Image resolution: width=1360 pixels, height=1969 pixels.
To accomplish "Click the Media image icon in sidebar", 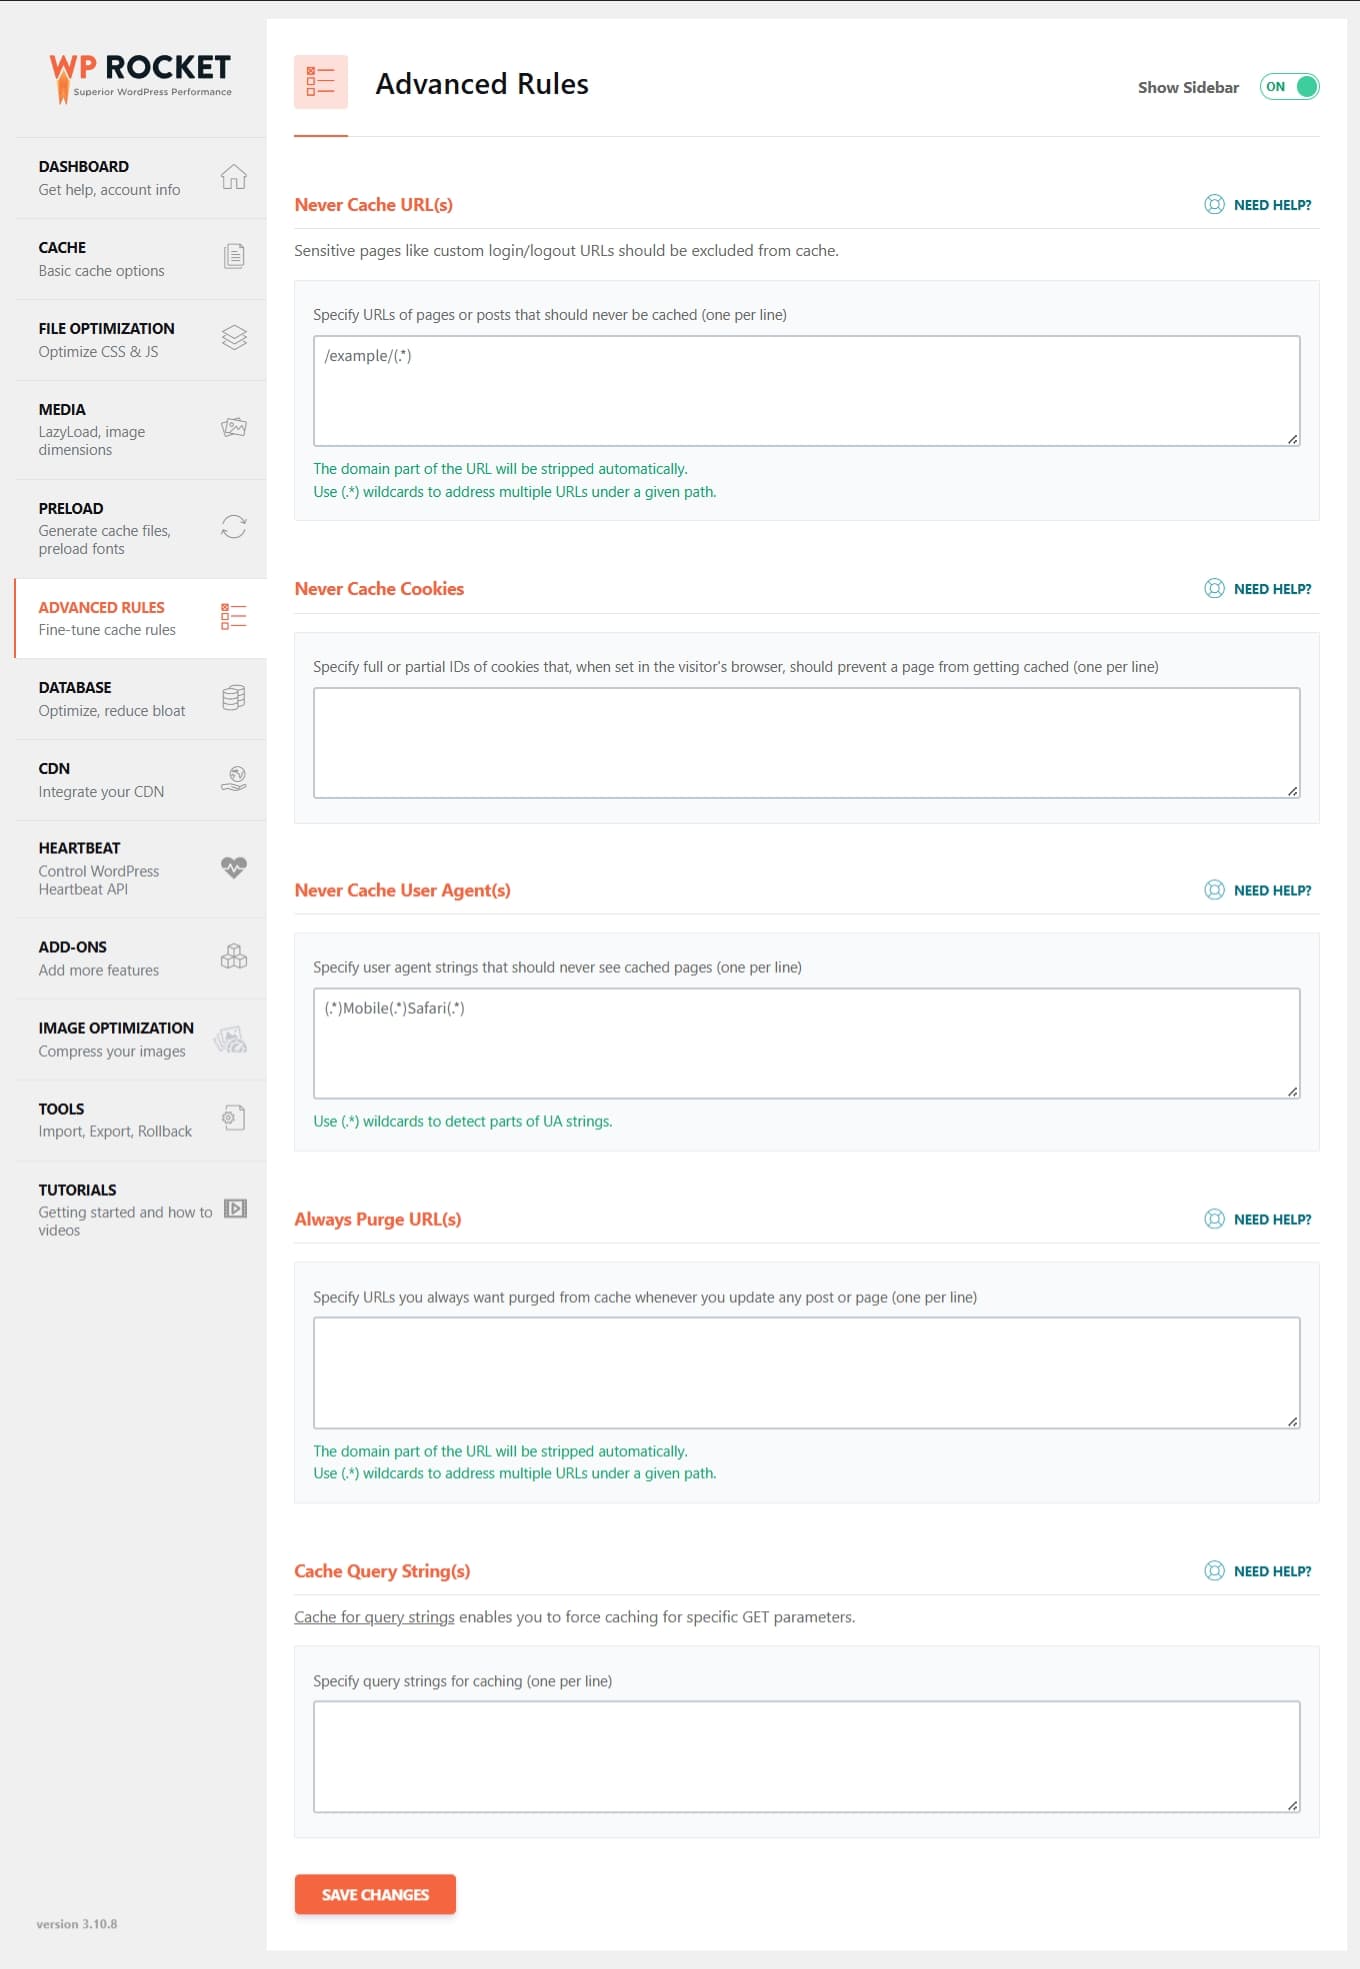I will coord(233,428).
